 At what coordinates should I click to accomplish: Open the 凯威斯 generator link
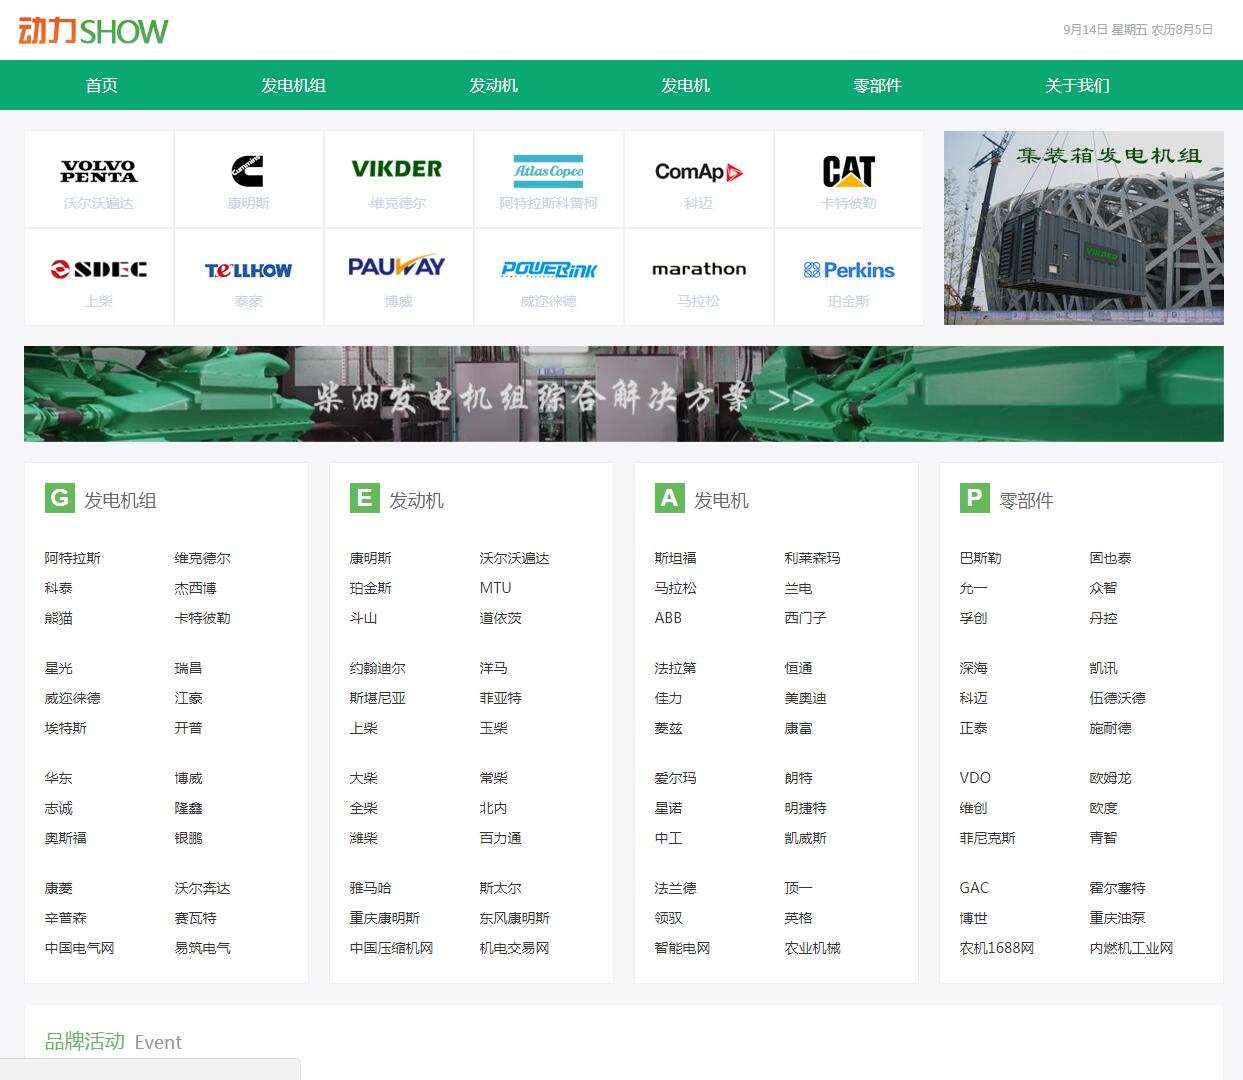point(806,838)
